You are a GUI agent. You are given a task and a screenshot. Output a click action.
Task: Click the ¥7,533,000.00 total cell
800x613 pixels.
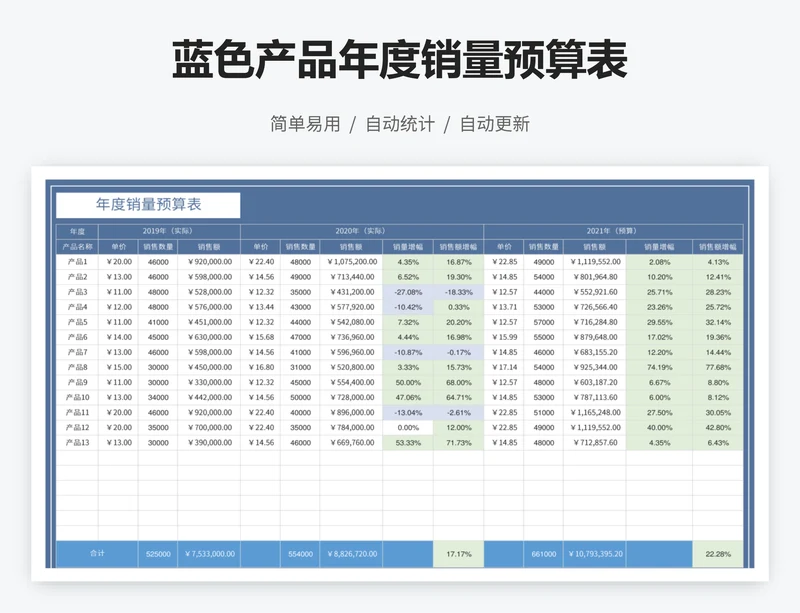[x=209, y=554]
